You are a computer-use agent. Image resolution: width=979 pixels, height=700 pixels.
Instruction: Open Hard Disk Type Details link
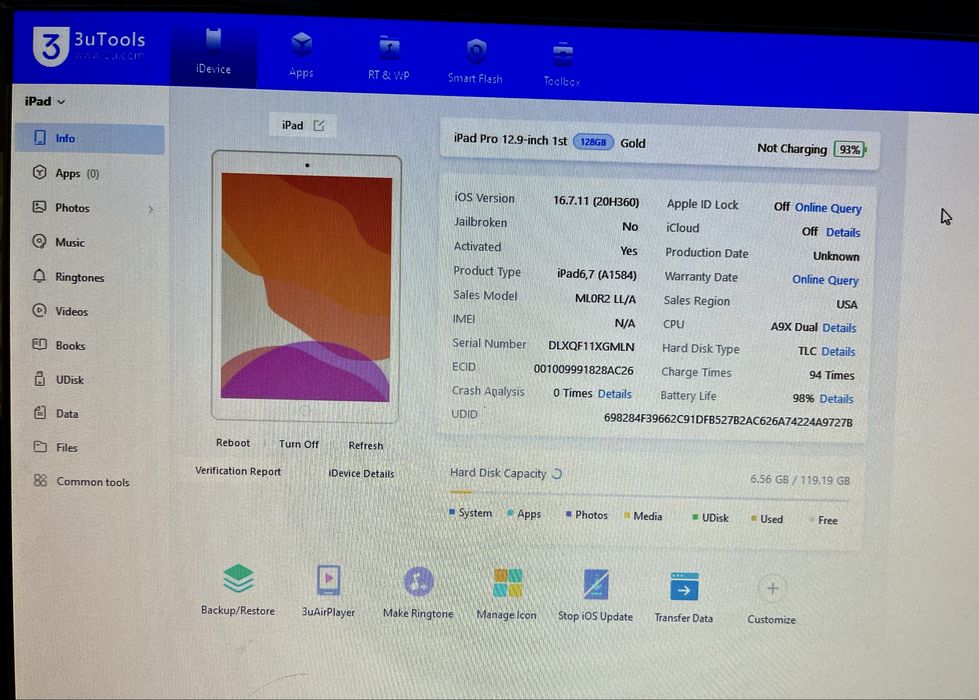click(838, 352)
